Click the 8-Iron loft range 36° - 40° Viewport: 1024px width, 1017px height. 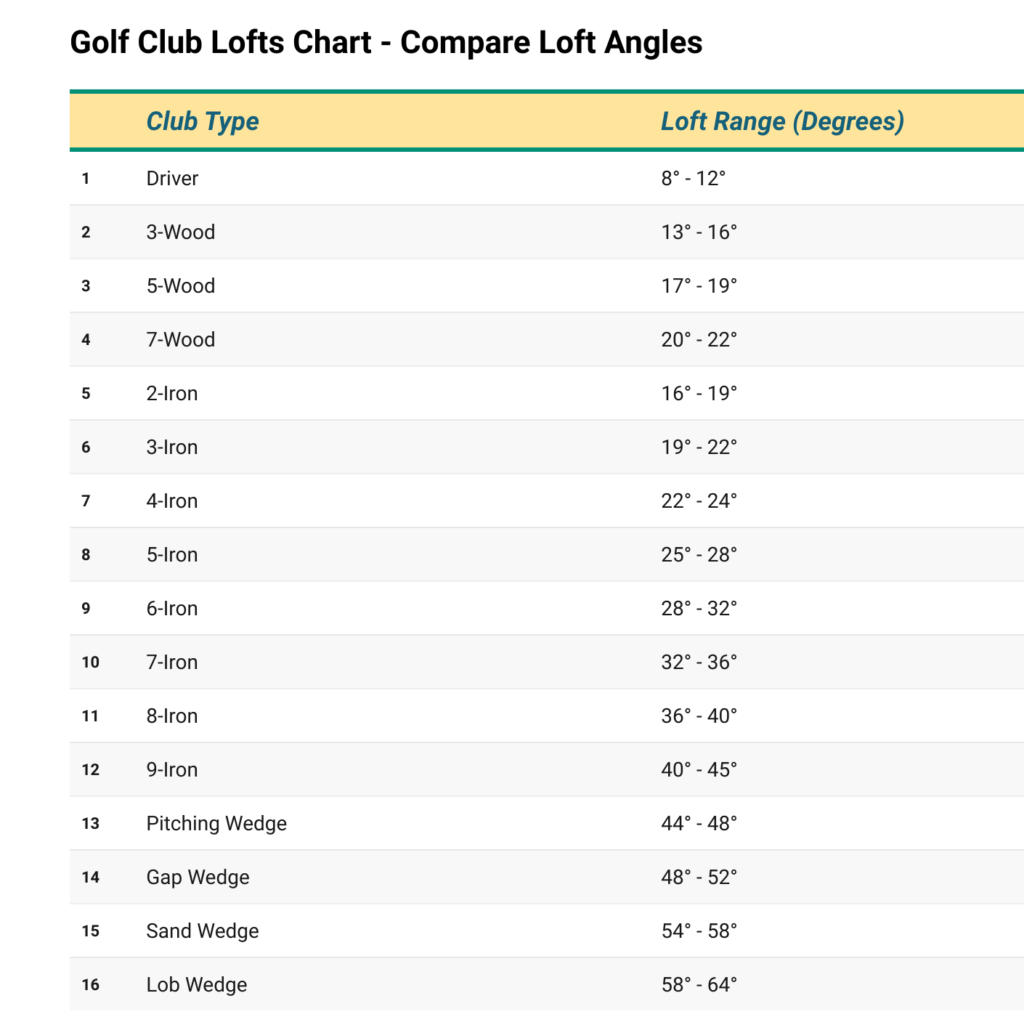tap(698, 717)
